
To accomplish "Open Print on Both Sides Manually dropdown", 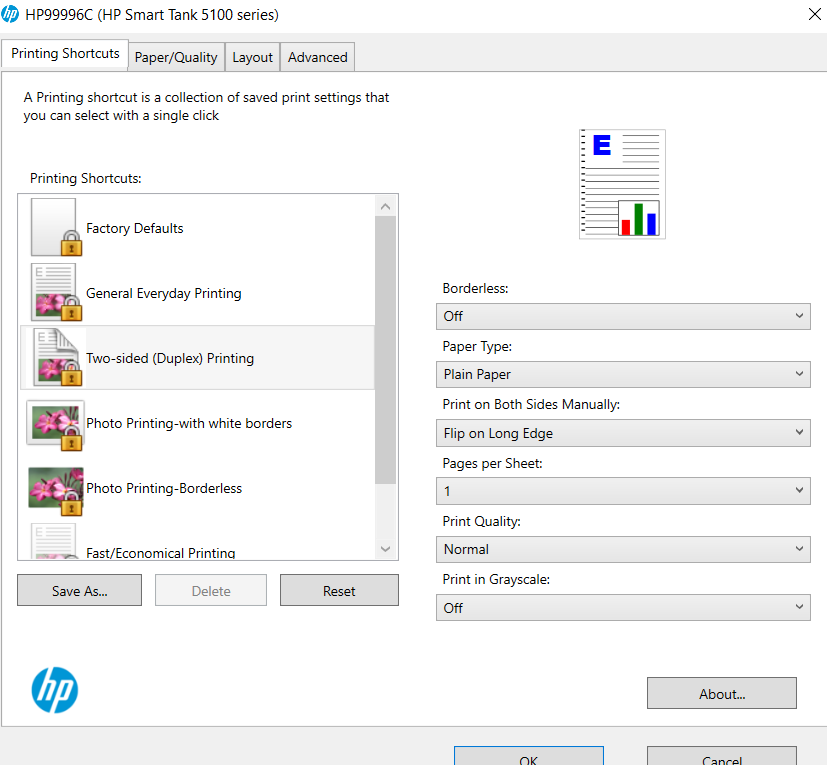I will [623, 433].
